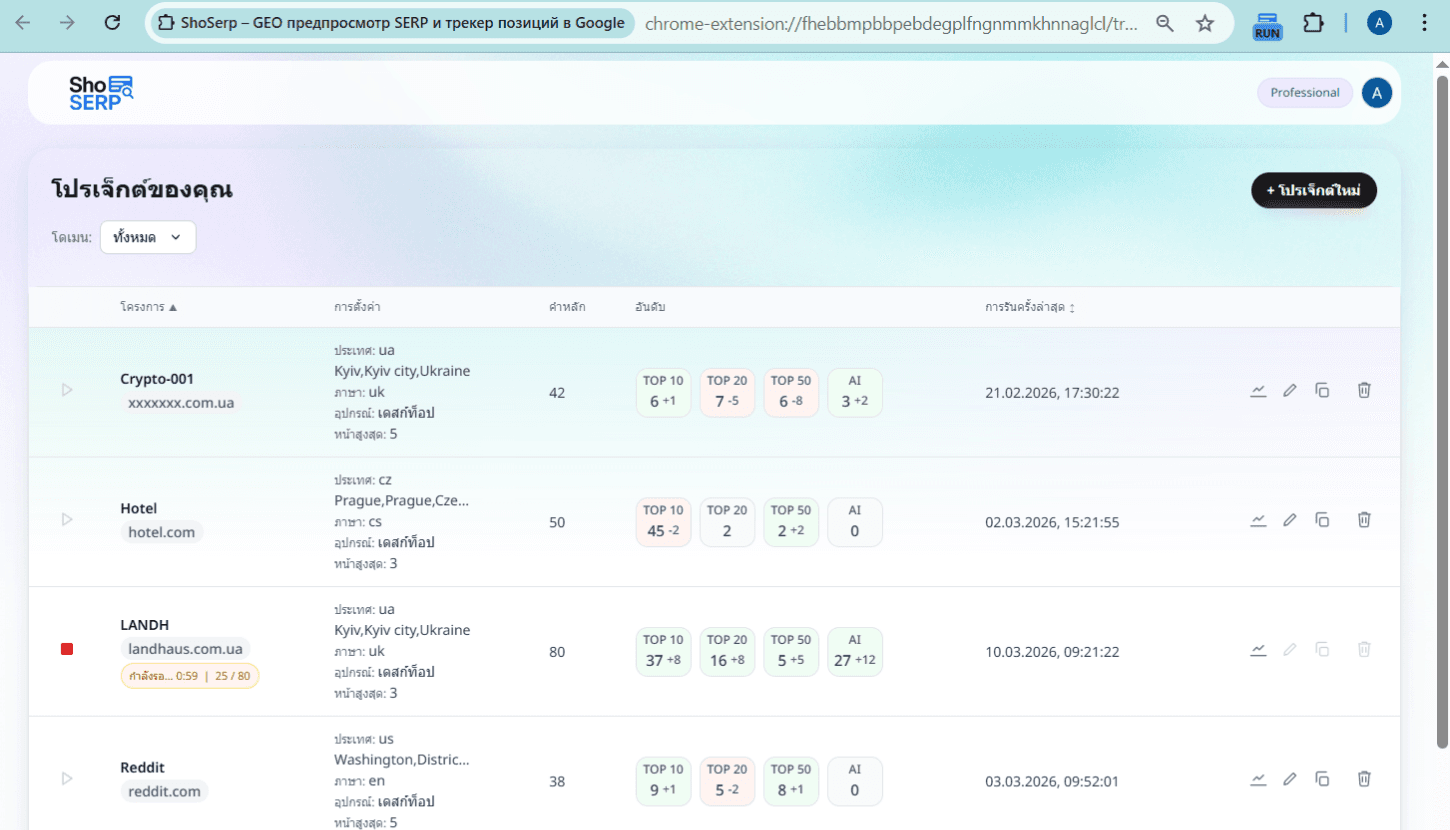
Task: Click the browser address bar URL
Action: (891, 23)
